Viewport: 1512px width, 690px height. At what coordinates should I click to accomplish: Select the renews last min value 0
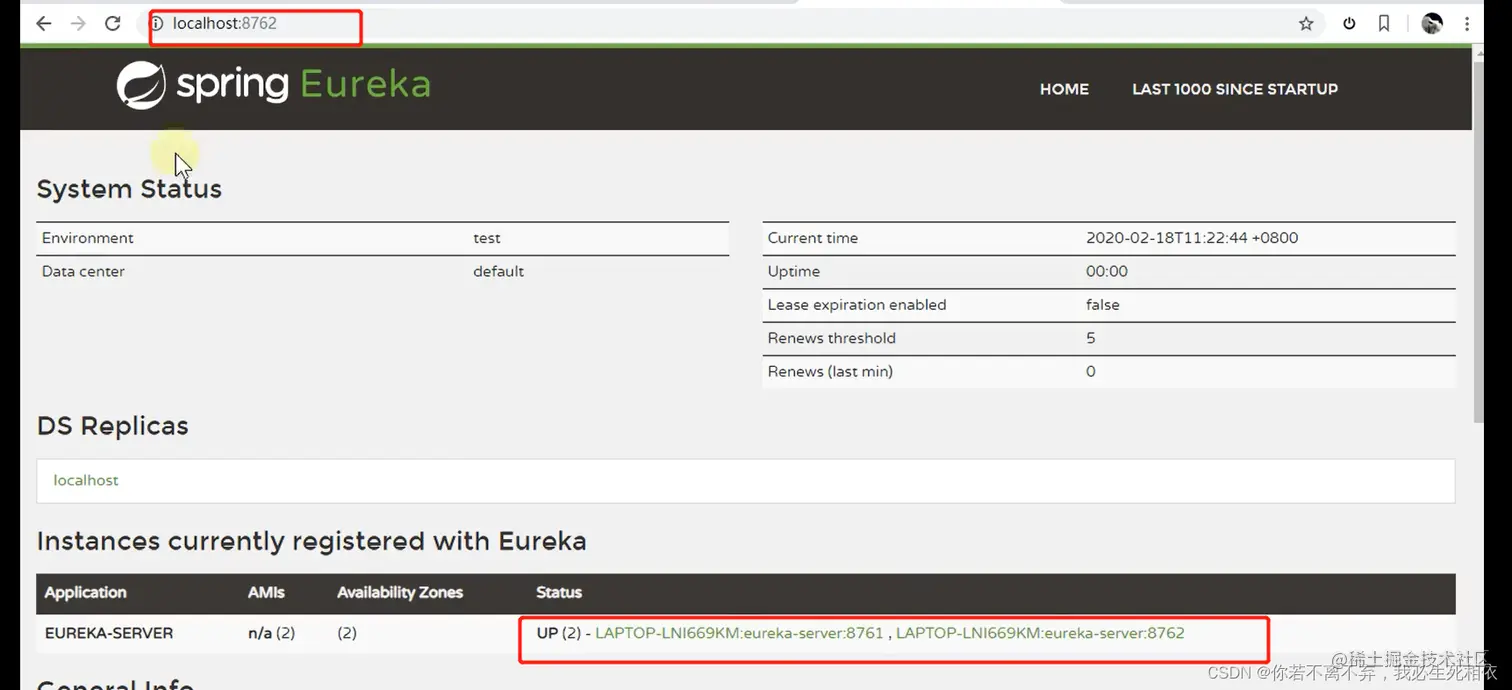pos(1091,371)
